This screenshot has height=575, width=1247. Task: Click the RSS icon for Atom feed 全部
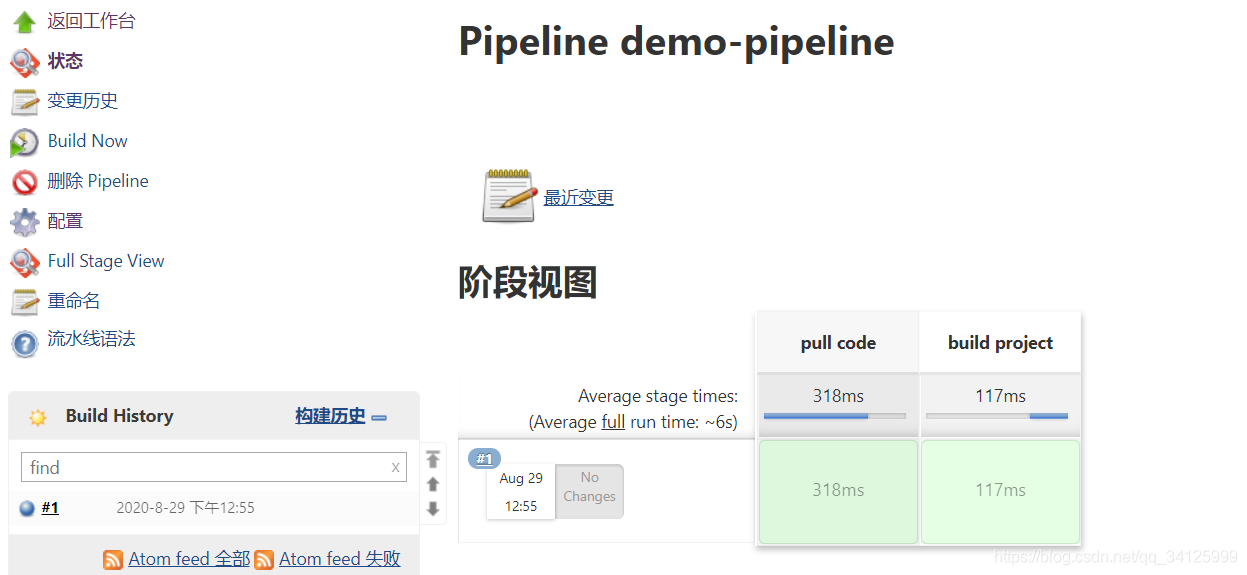[113, 560]
